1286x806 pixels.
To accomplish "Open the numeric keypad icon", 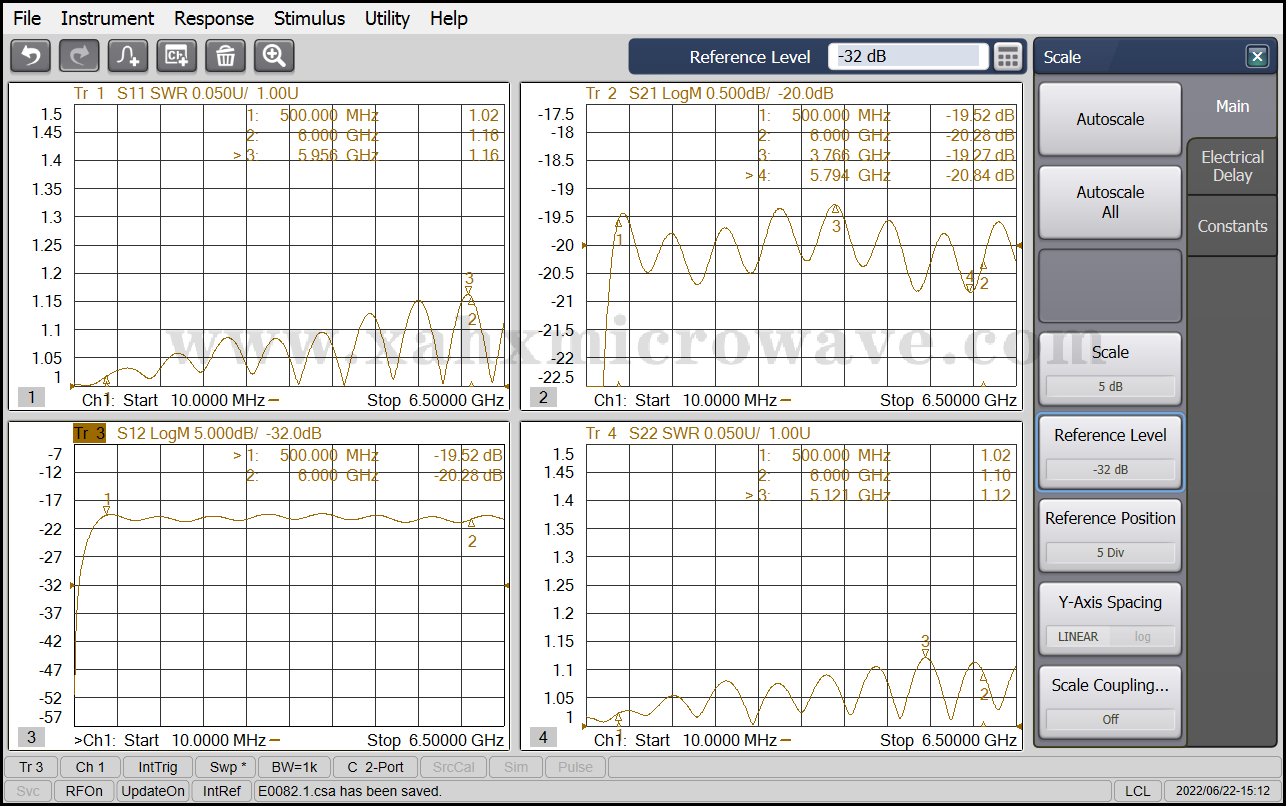I will coord(1008,57).
